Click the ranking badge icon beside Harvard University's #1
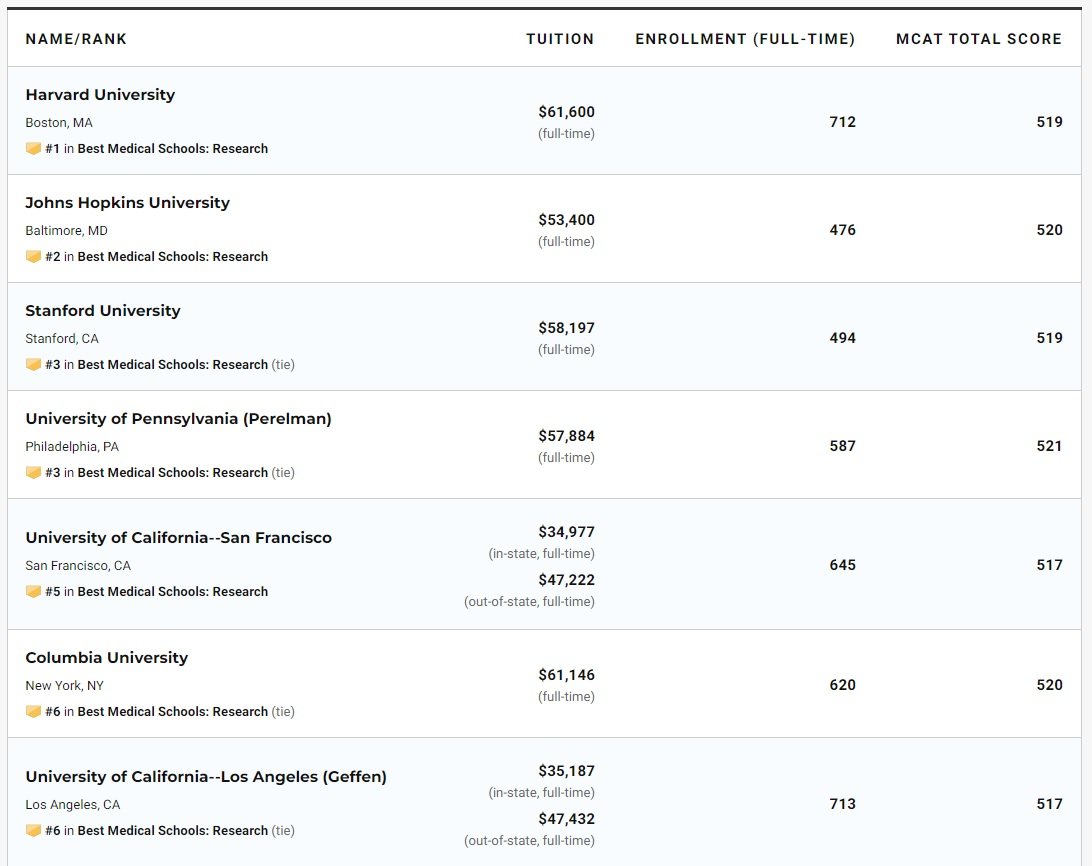The height and width of the screenshot is (866, 1092). tap(33, 148)
